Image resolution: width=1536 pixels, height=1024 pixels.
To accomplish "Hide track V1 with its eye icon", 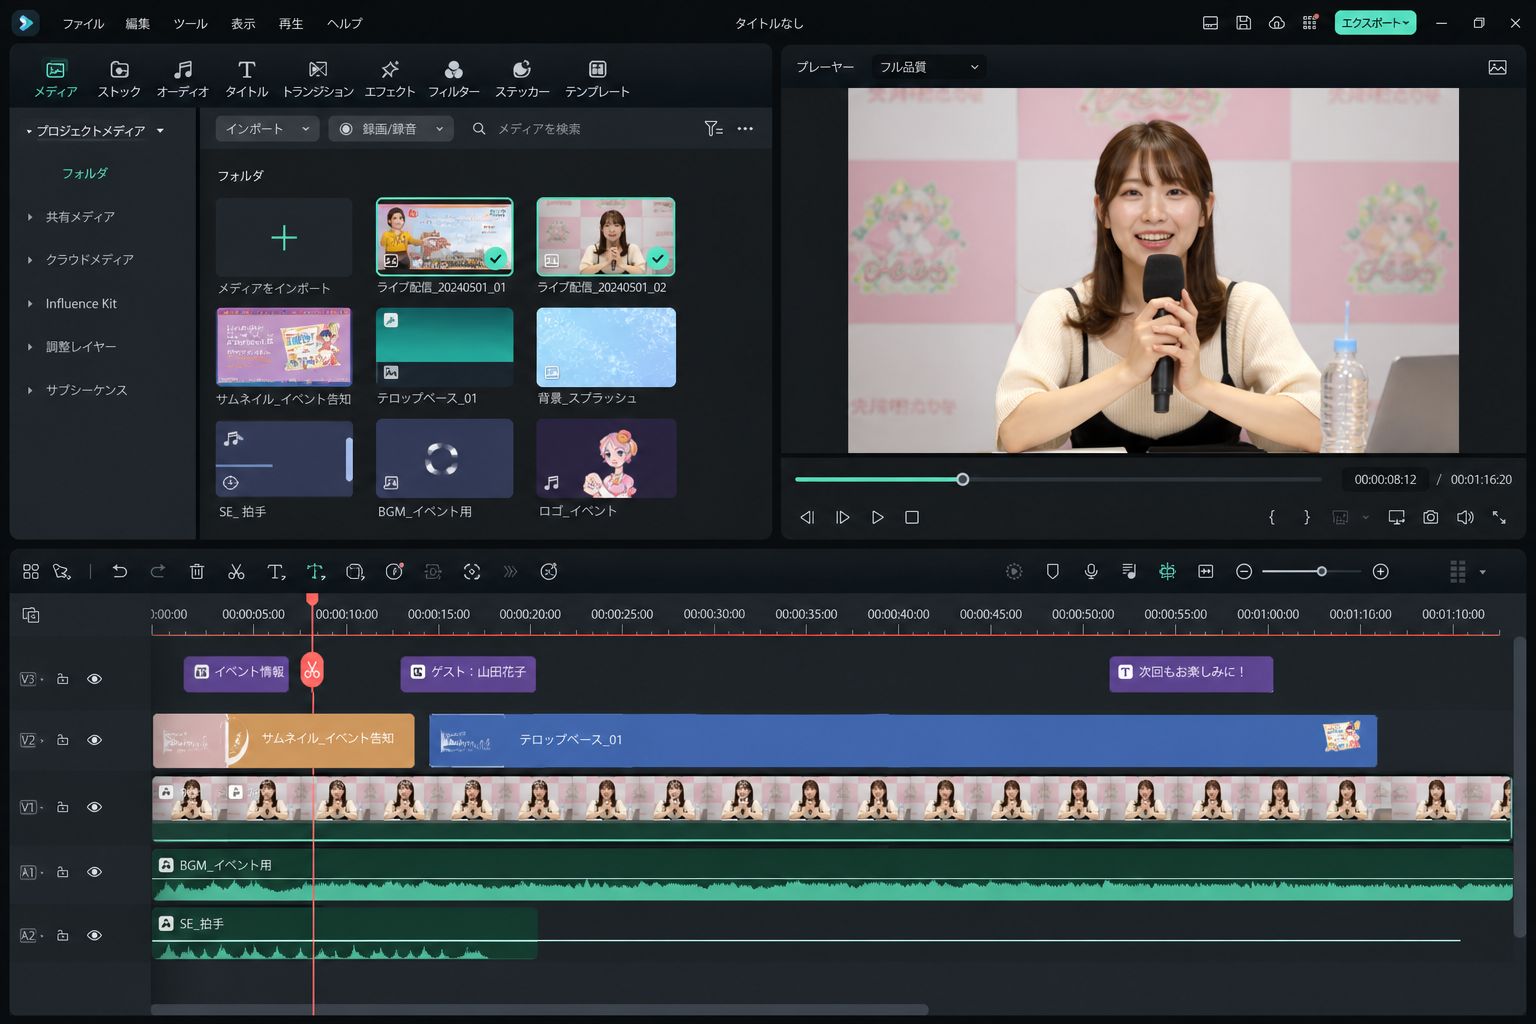I will point(94,807).
